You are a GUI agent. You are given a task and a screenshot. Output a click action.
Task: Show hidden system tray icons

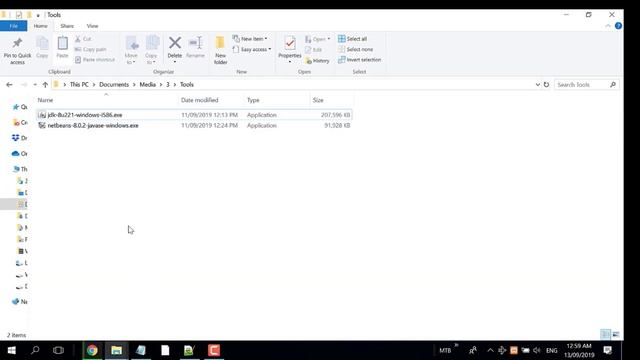(490, 350)
